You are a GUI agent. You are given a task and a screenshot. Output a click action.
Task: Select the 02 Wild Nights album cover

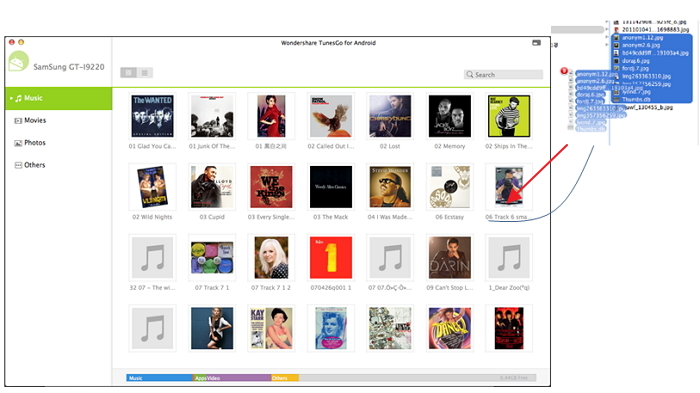pos(152,187)
